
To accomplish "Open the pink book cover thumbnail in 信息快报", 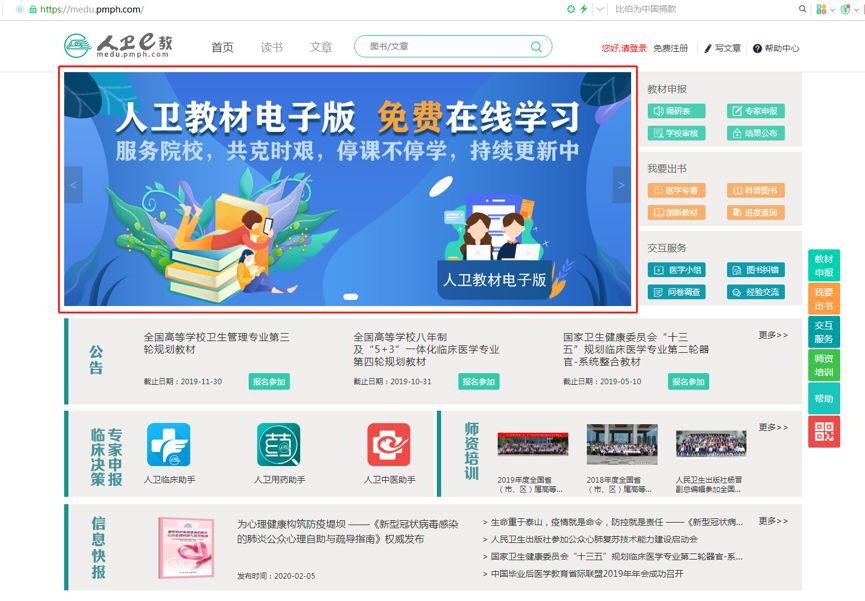I will (x=186, y=548).
